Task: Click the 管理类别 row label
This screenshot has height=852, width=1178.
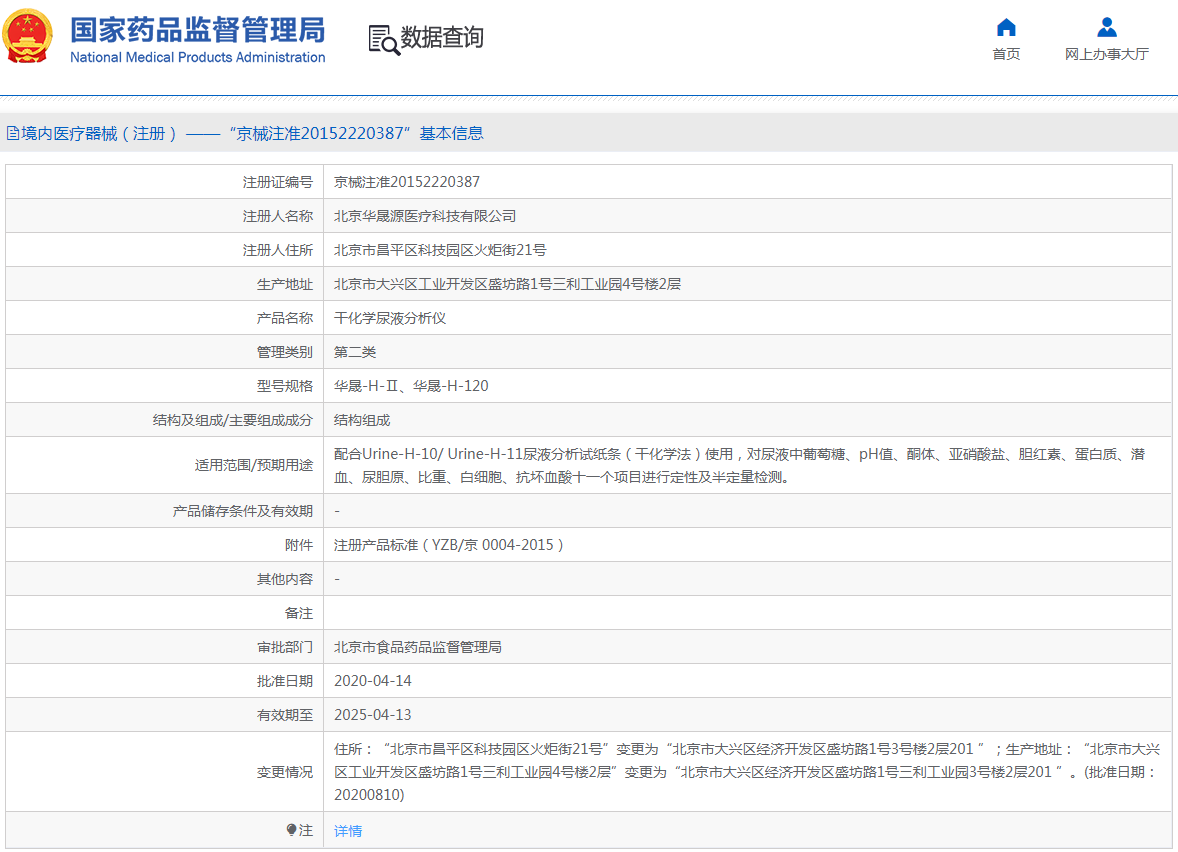Action: (285, 352)
